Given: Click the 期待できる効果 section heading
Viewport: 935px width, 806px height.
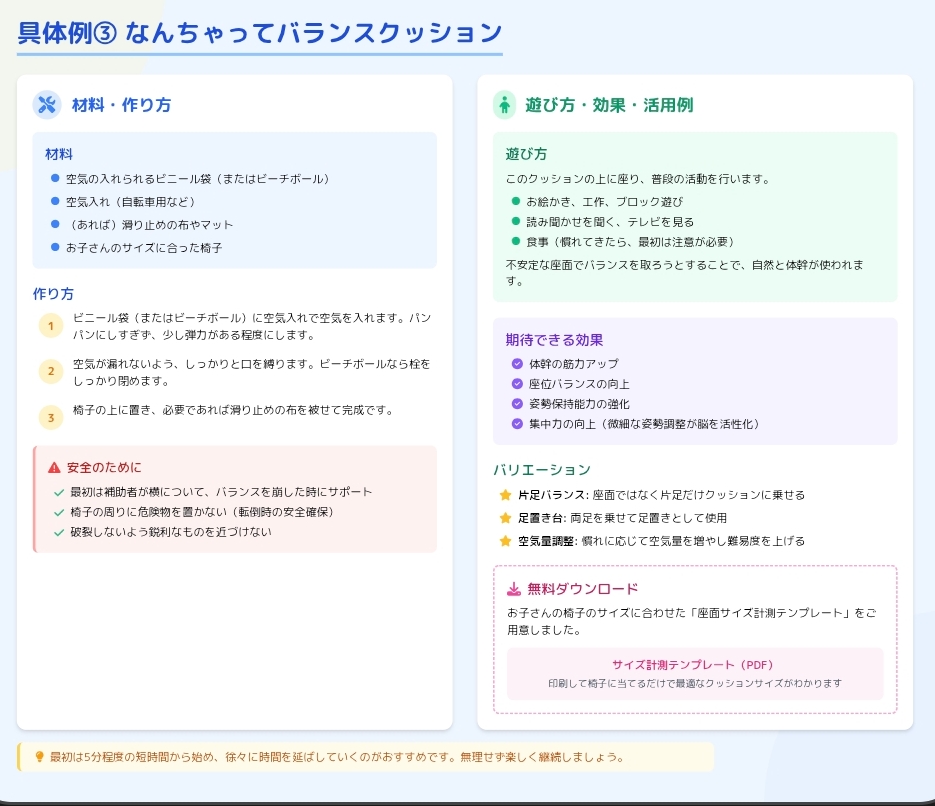Looking at the screenshot, I should coord(554,340).
